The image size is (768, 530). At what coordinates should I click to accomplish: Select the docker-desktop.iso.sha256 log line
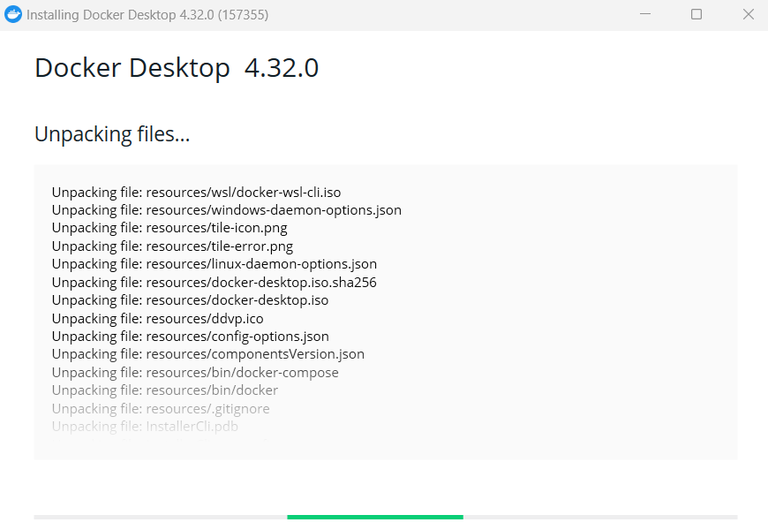click(x=214, y=282)
